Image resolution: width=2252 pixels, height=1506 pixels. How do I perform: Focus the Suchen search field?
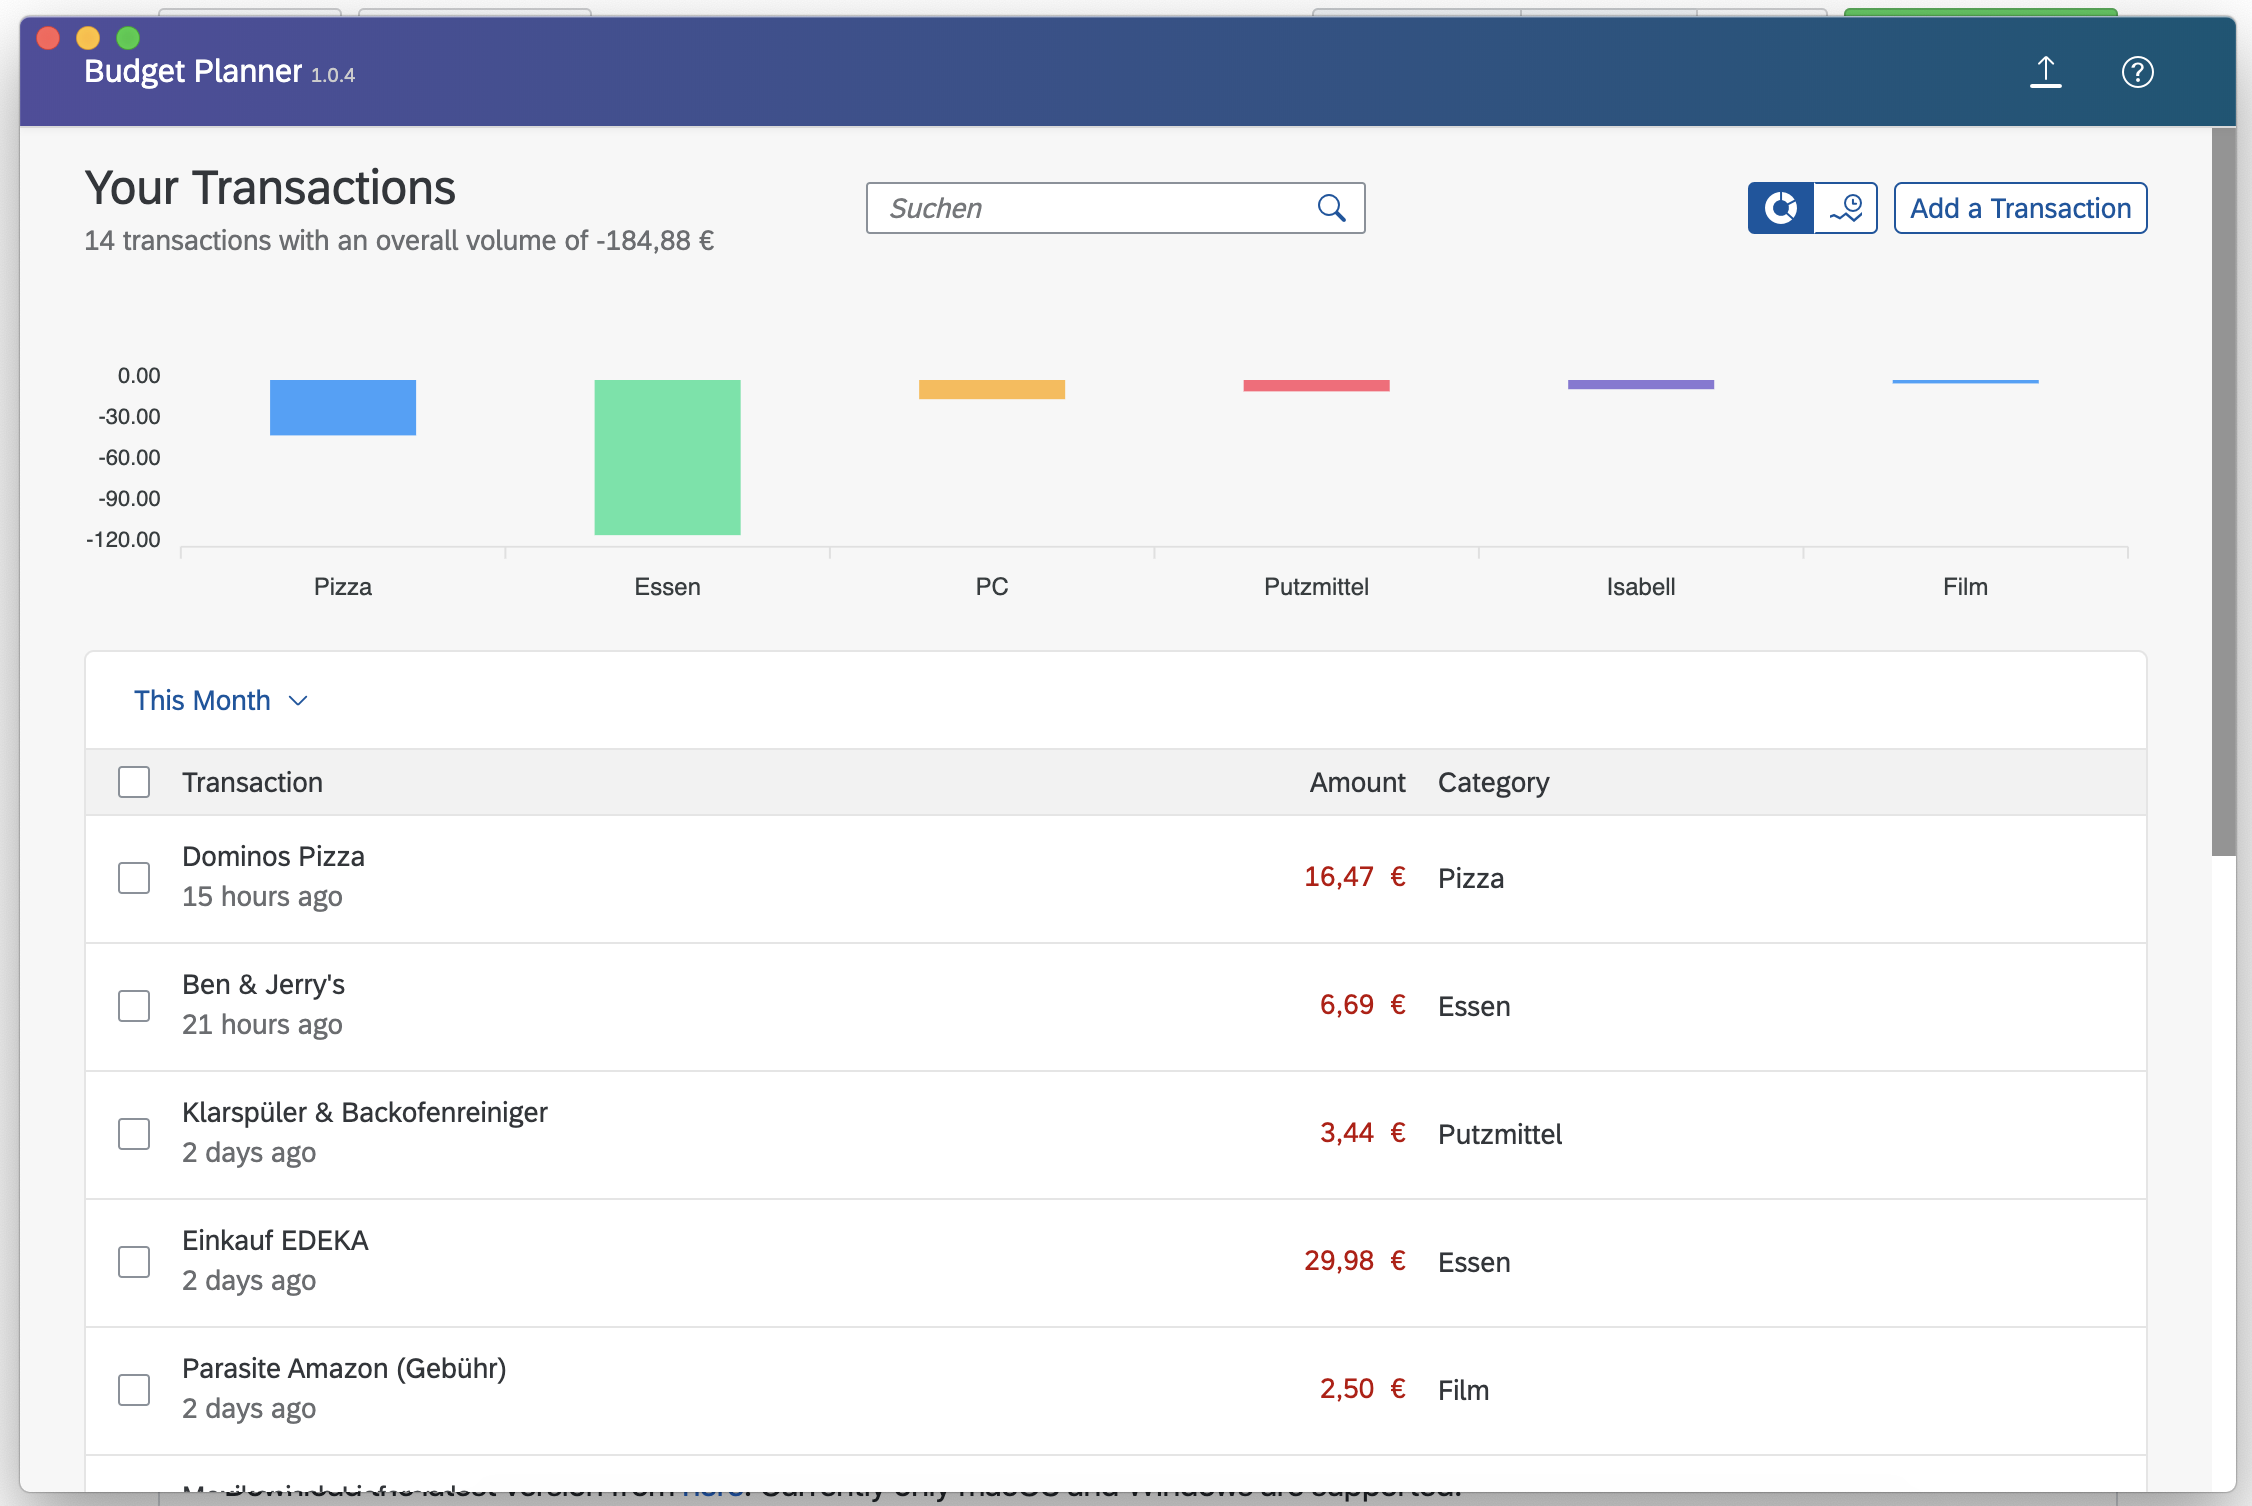click(x=1115, y=208)
